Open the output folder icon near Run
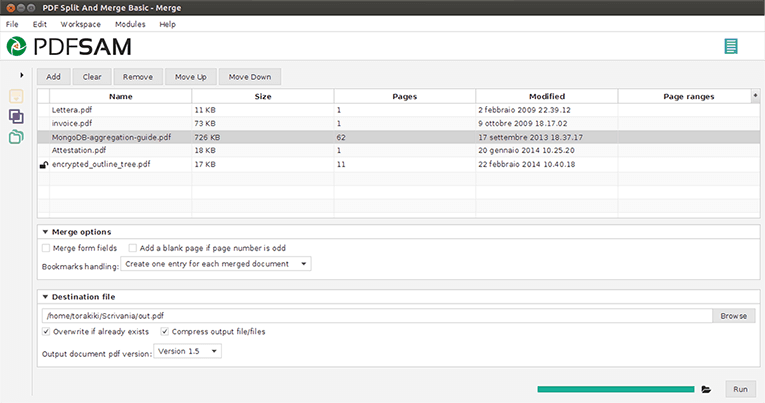 (706, 389)
